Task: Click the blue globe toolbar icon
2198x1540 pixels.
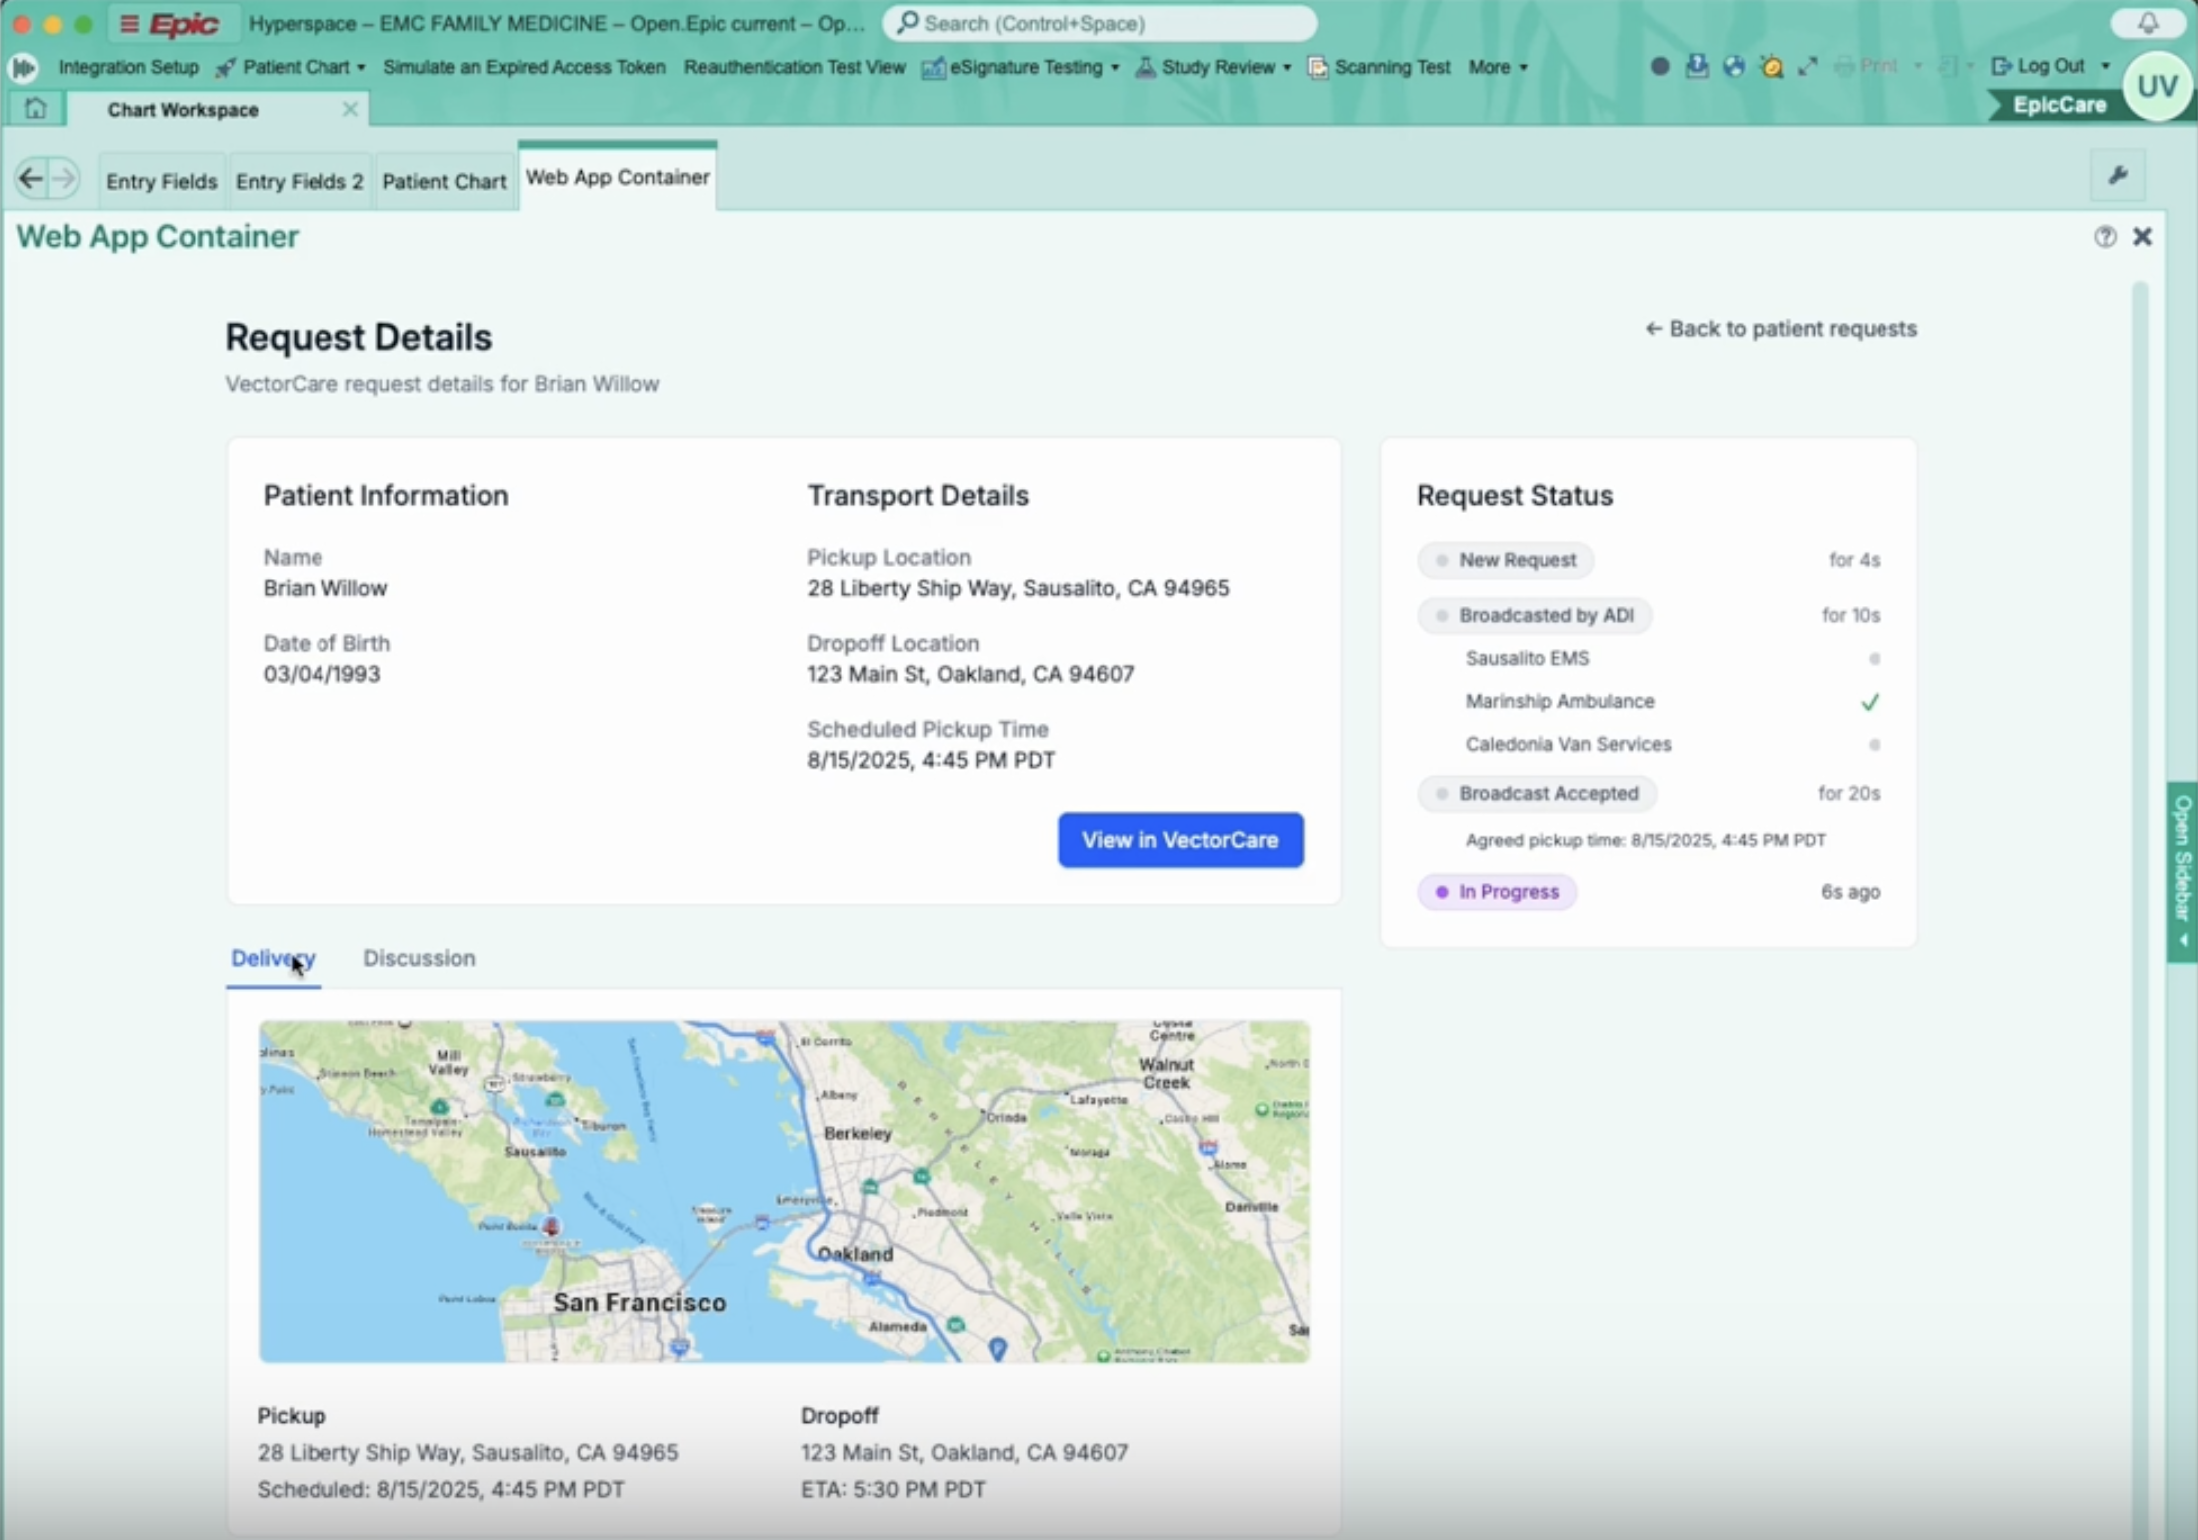Action: pos(1734,67)
